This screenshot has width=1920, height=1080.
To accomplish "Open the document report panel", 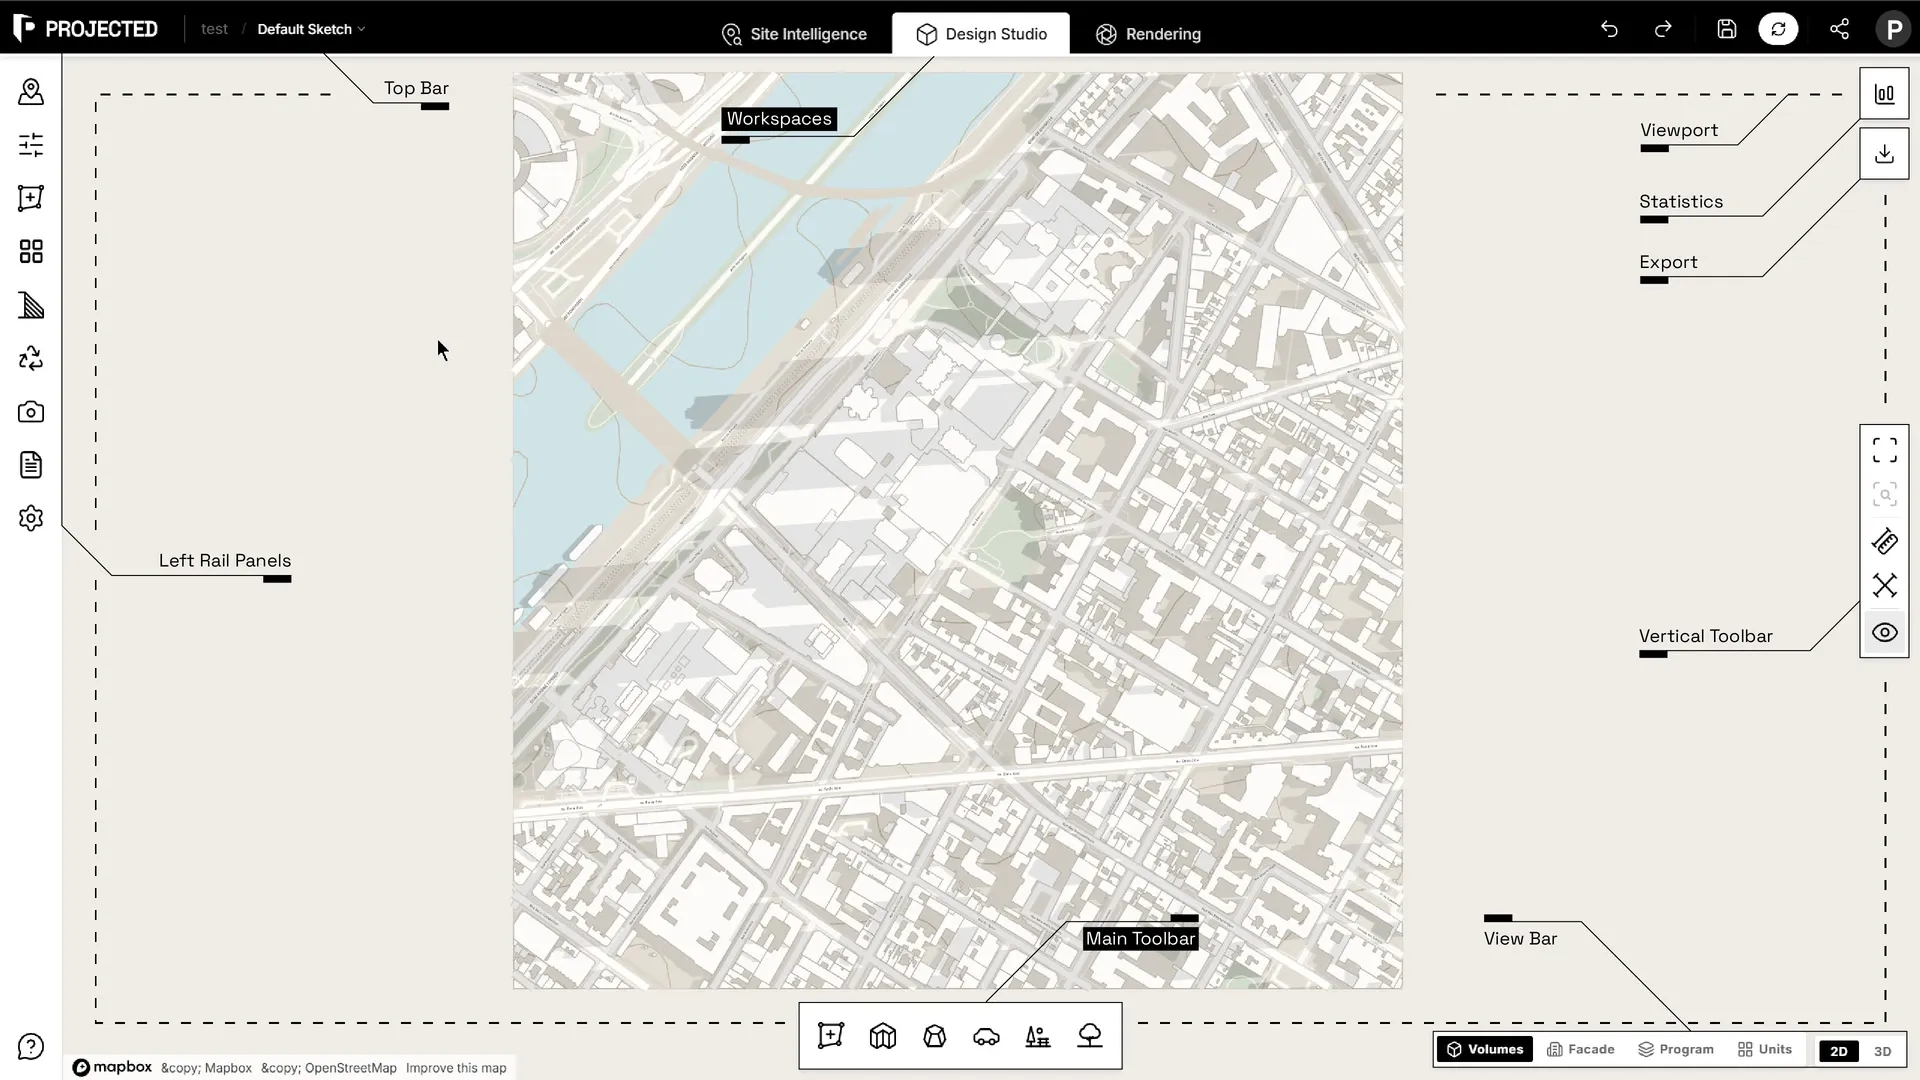I will [x=31, y=465].
